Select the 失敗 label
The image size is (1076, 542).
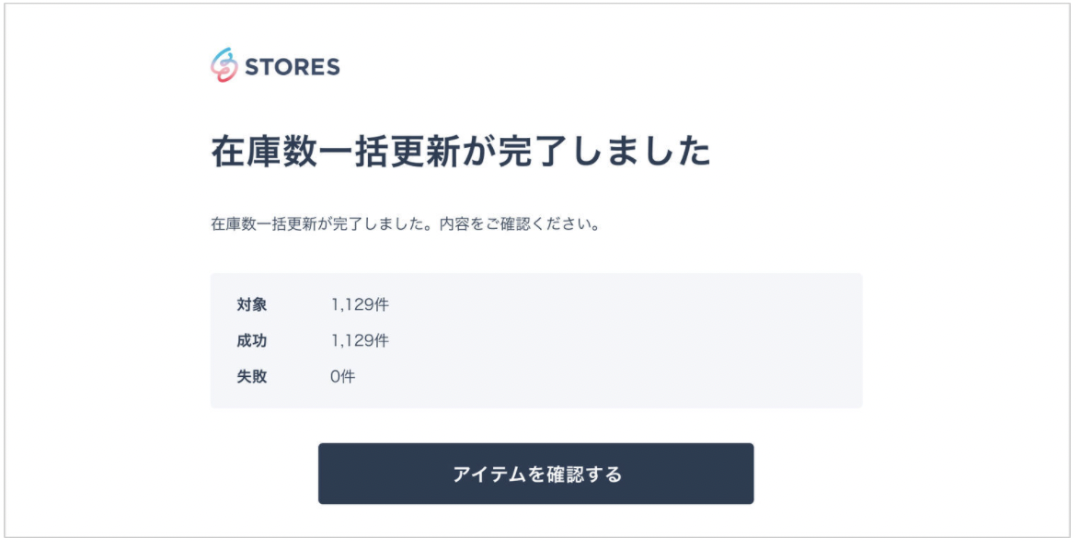coord(252,377)
